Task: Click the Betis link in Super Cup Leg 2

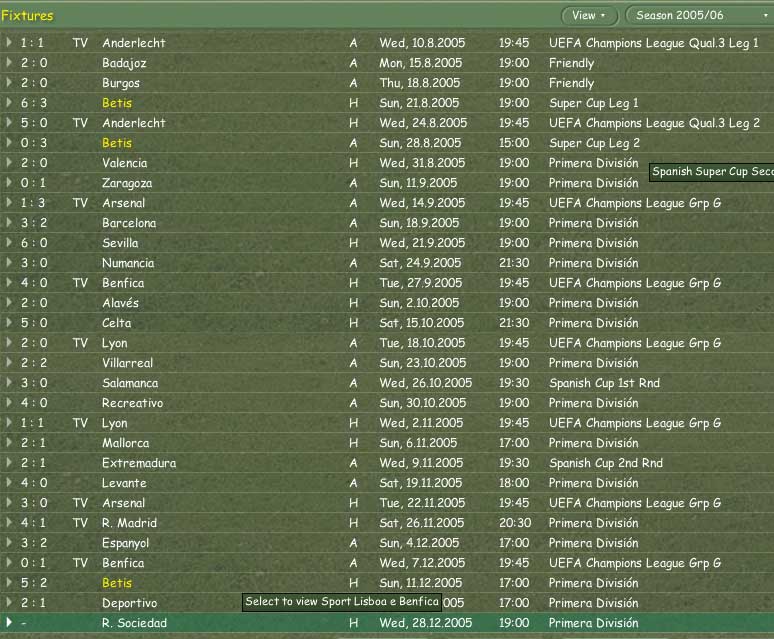Action: pyautogui.click(x=117, y=143)
